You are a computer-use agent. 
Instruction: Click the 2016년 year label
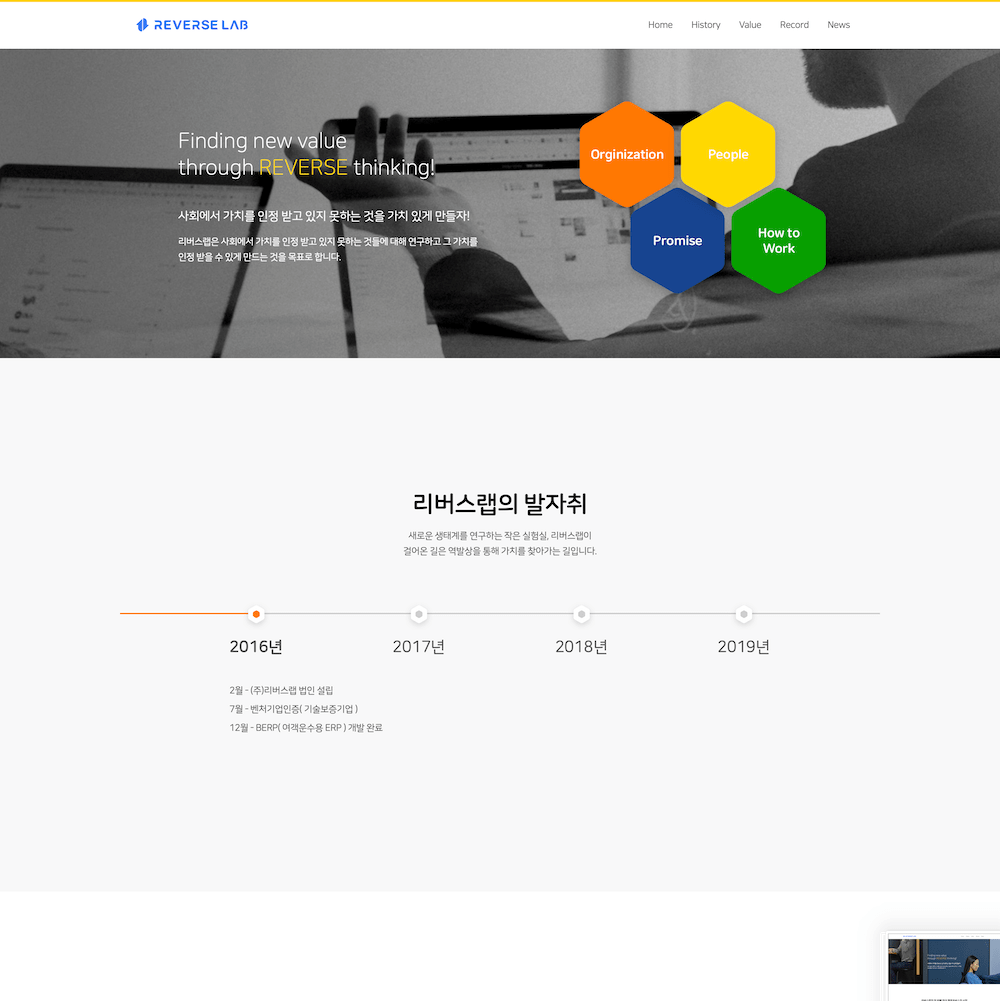tap(256, 647)
